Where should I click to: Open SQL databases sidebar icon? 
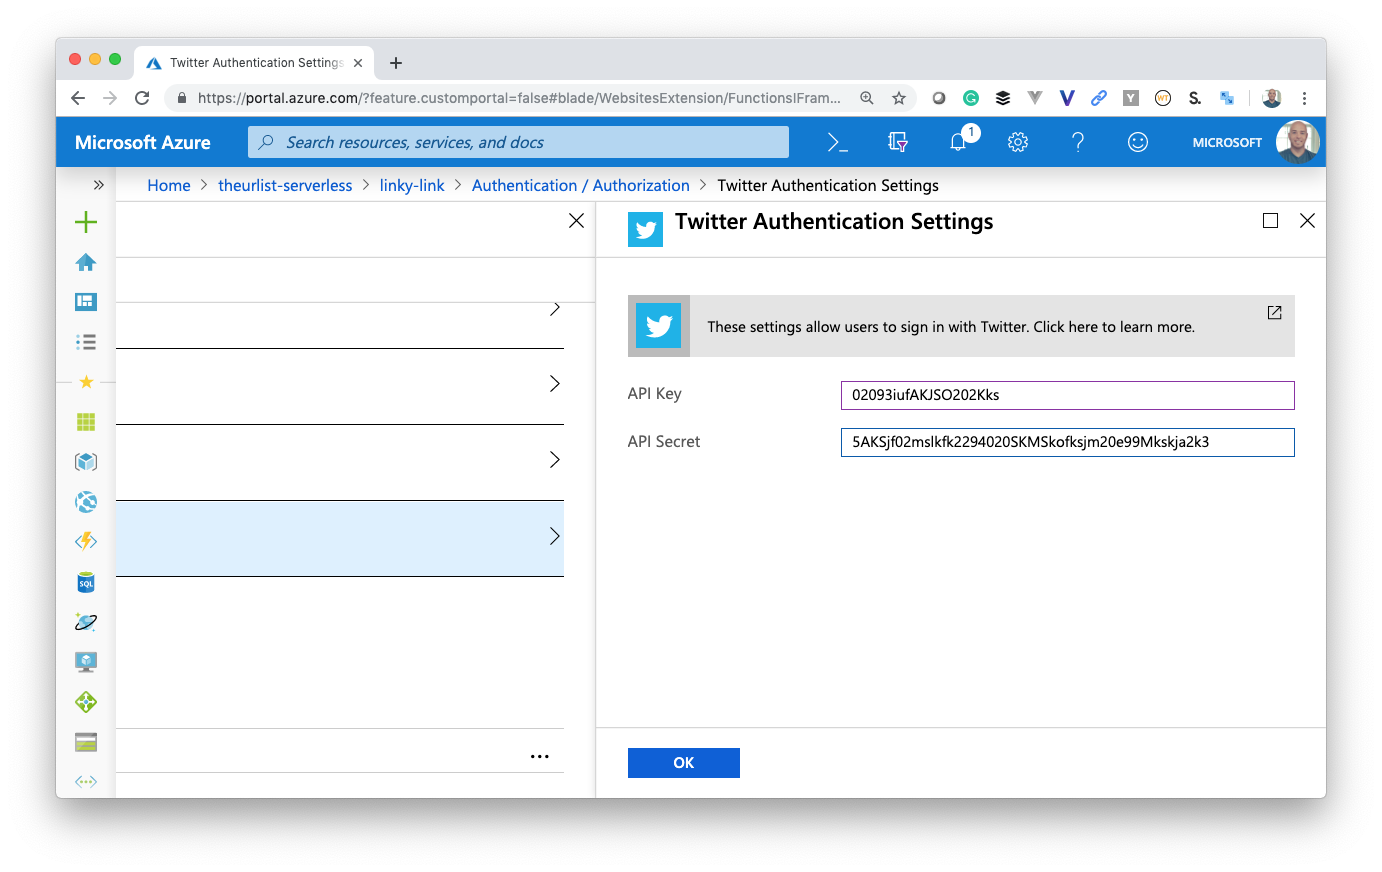[86, 582]
